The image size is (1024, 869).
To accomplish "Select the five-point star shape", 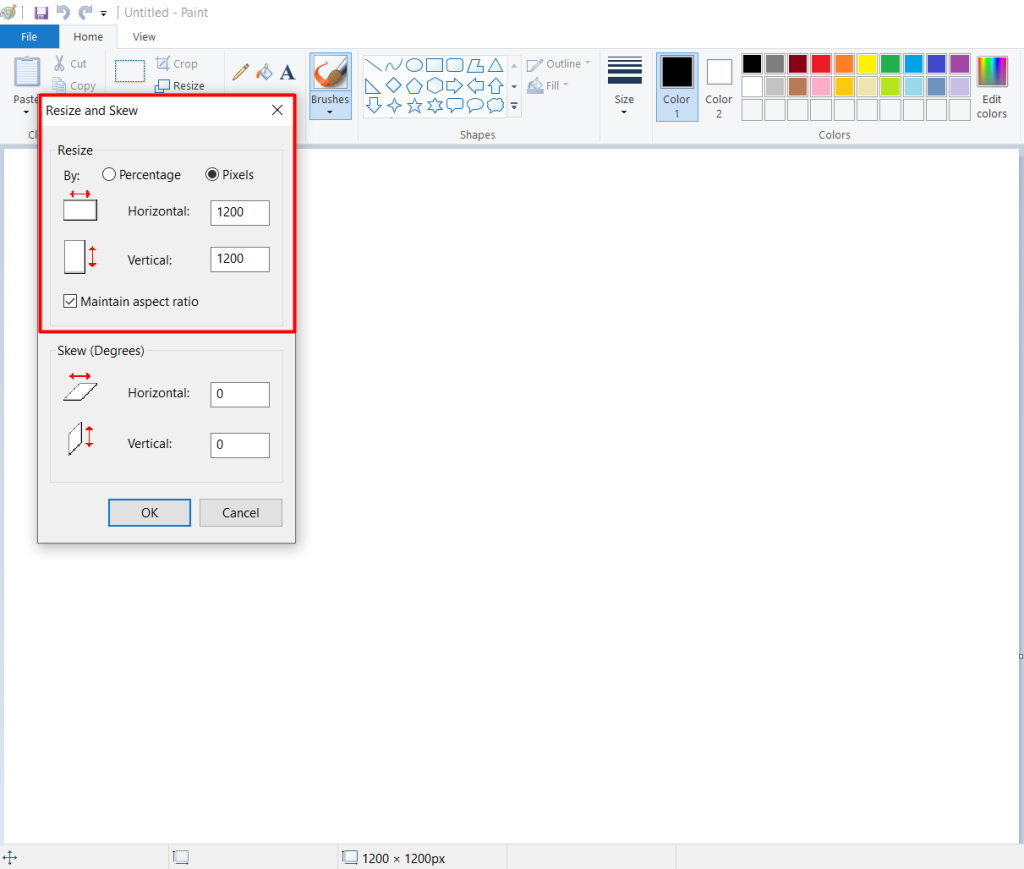I will tap(415, 106).
